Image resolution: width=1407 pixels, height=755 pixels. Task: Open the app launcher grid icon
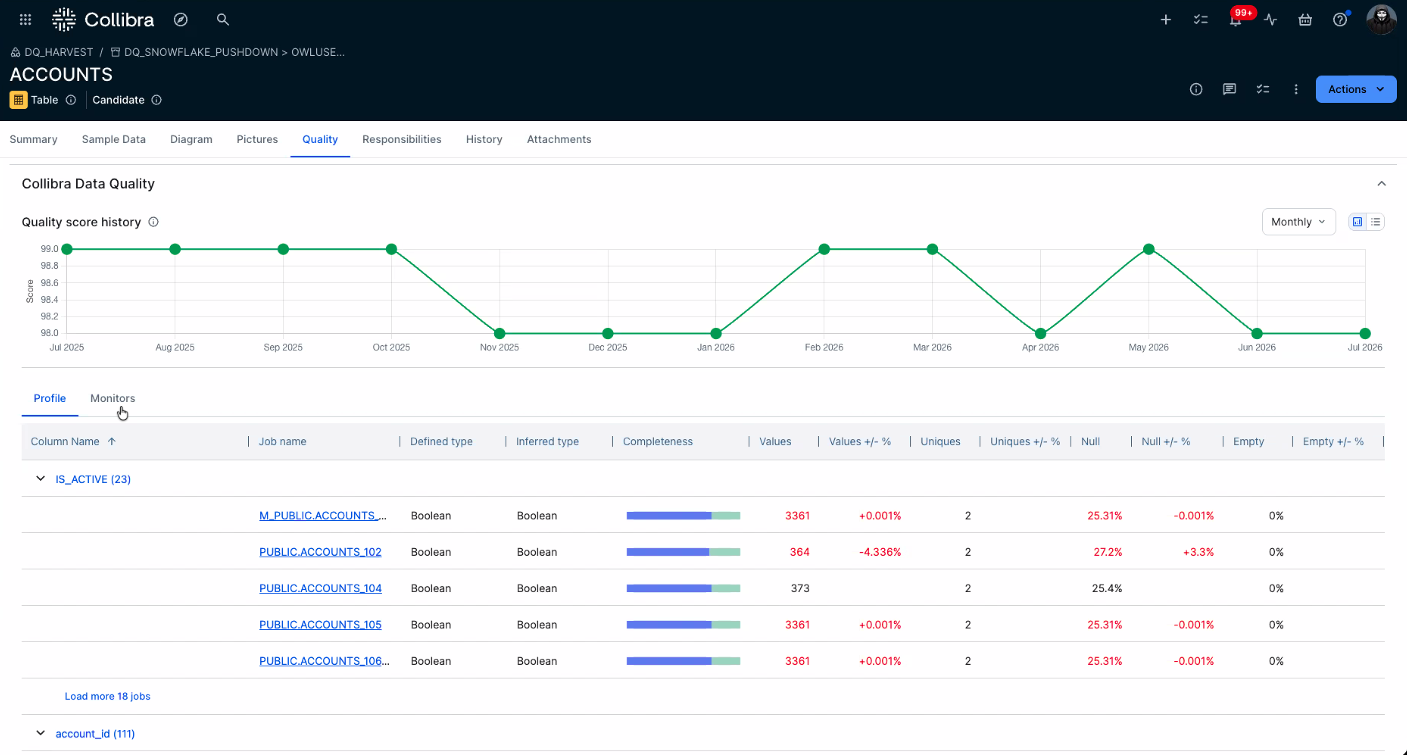25,19
